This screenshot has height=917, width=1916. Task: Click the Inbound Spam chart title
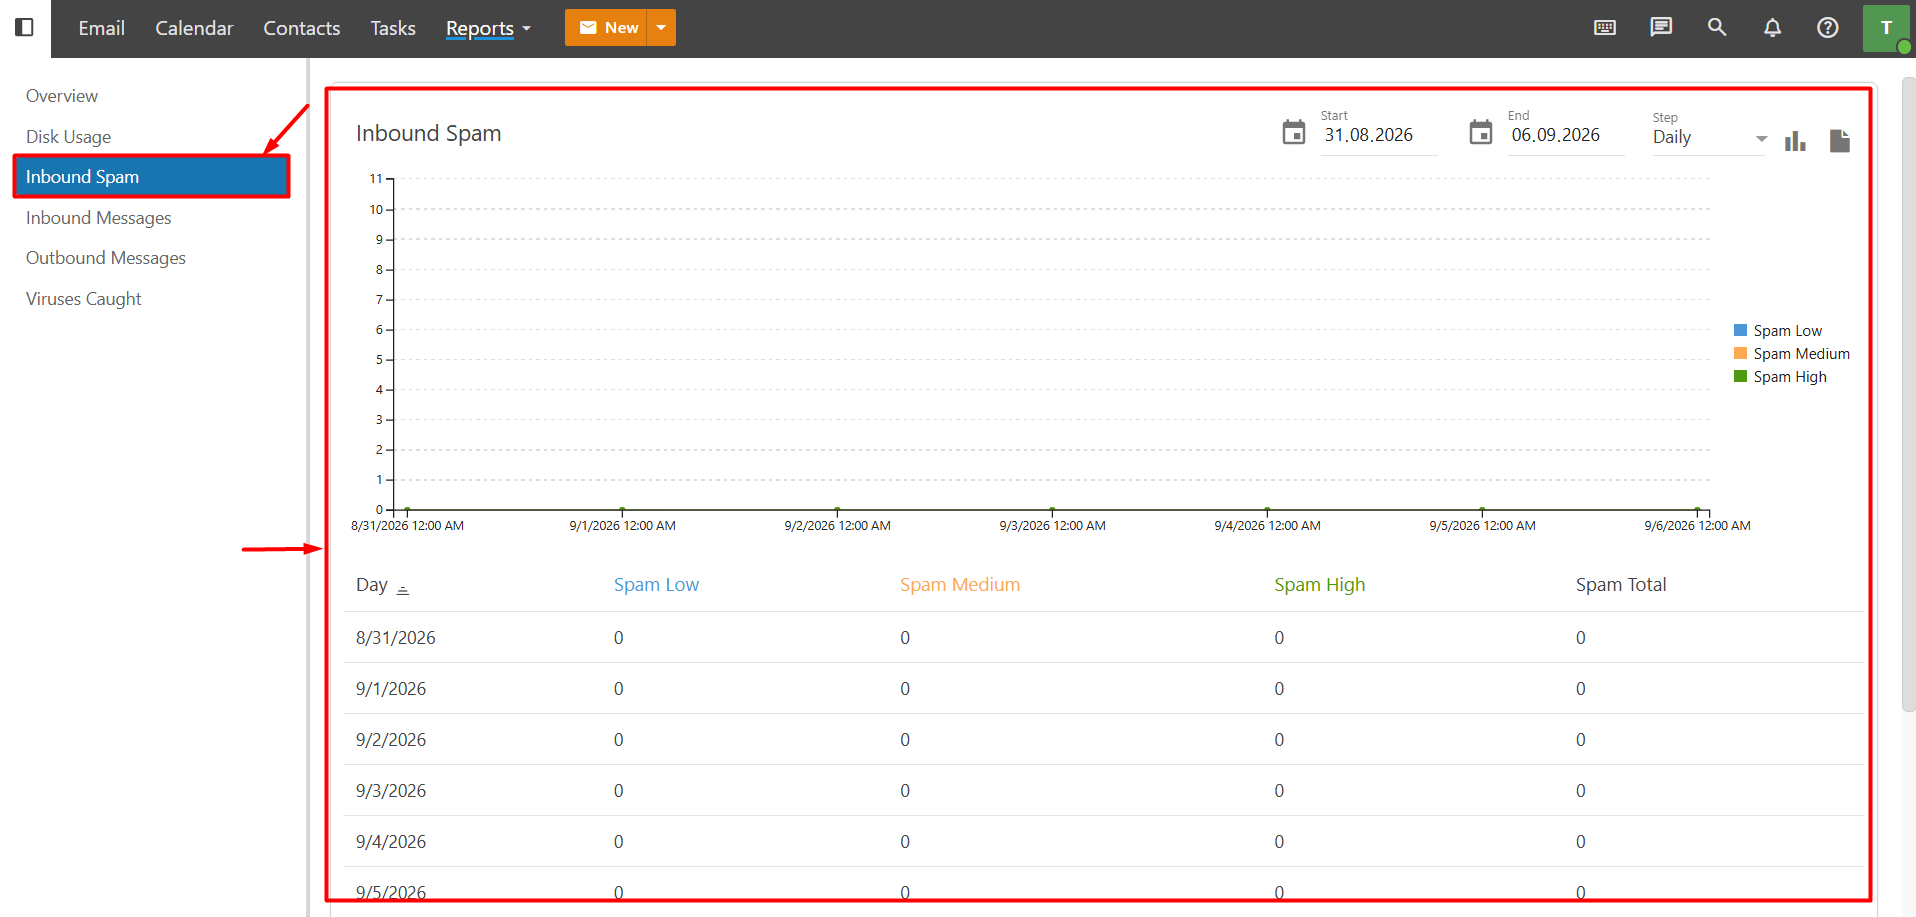pyautogui.click(x=429, y=134)
